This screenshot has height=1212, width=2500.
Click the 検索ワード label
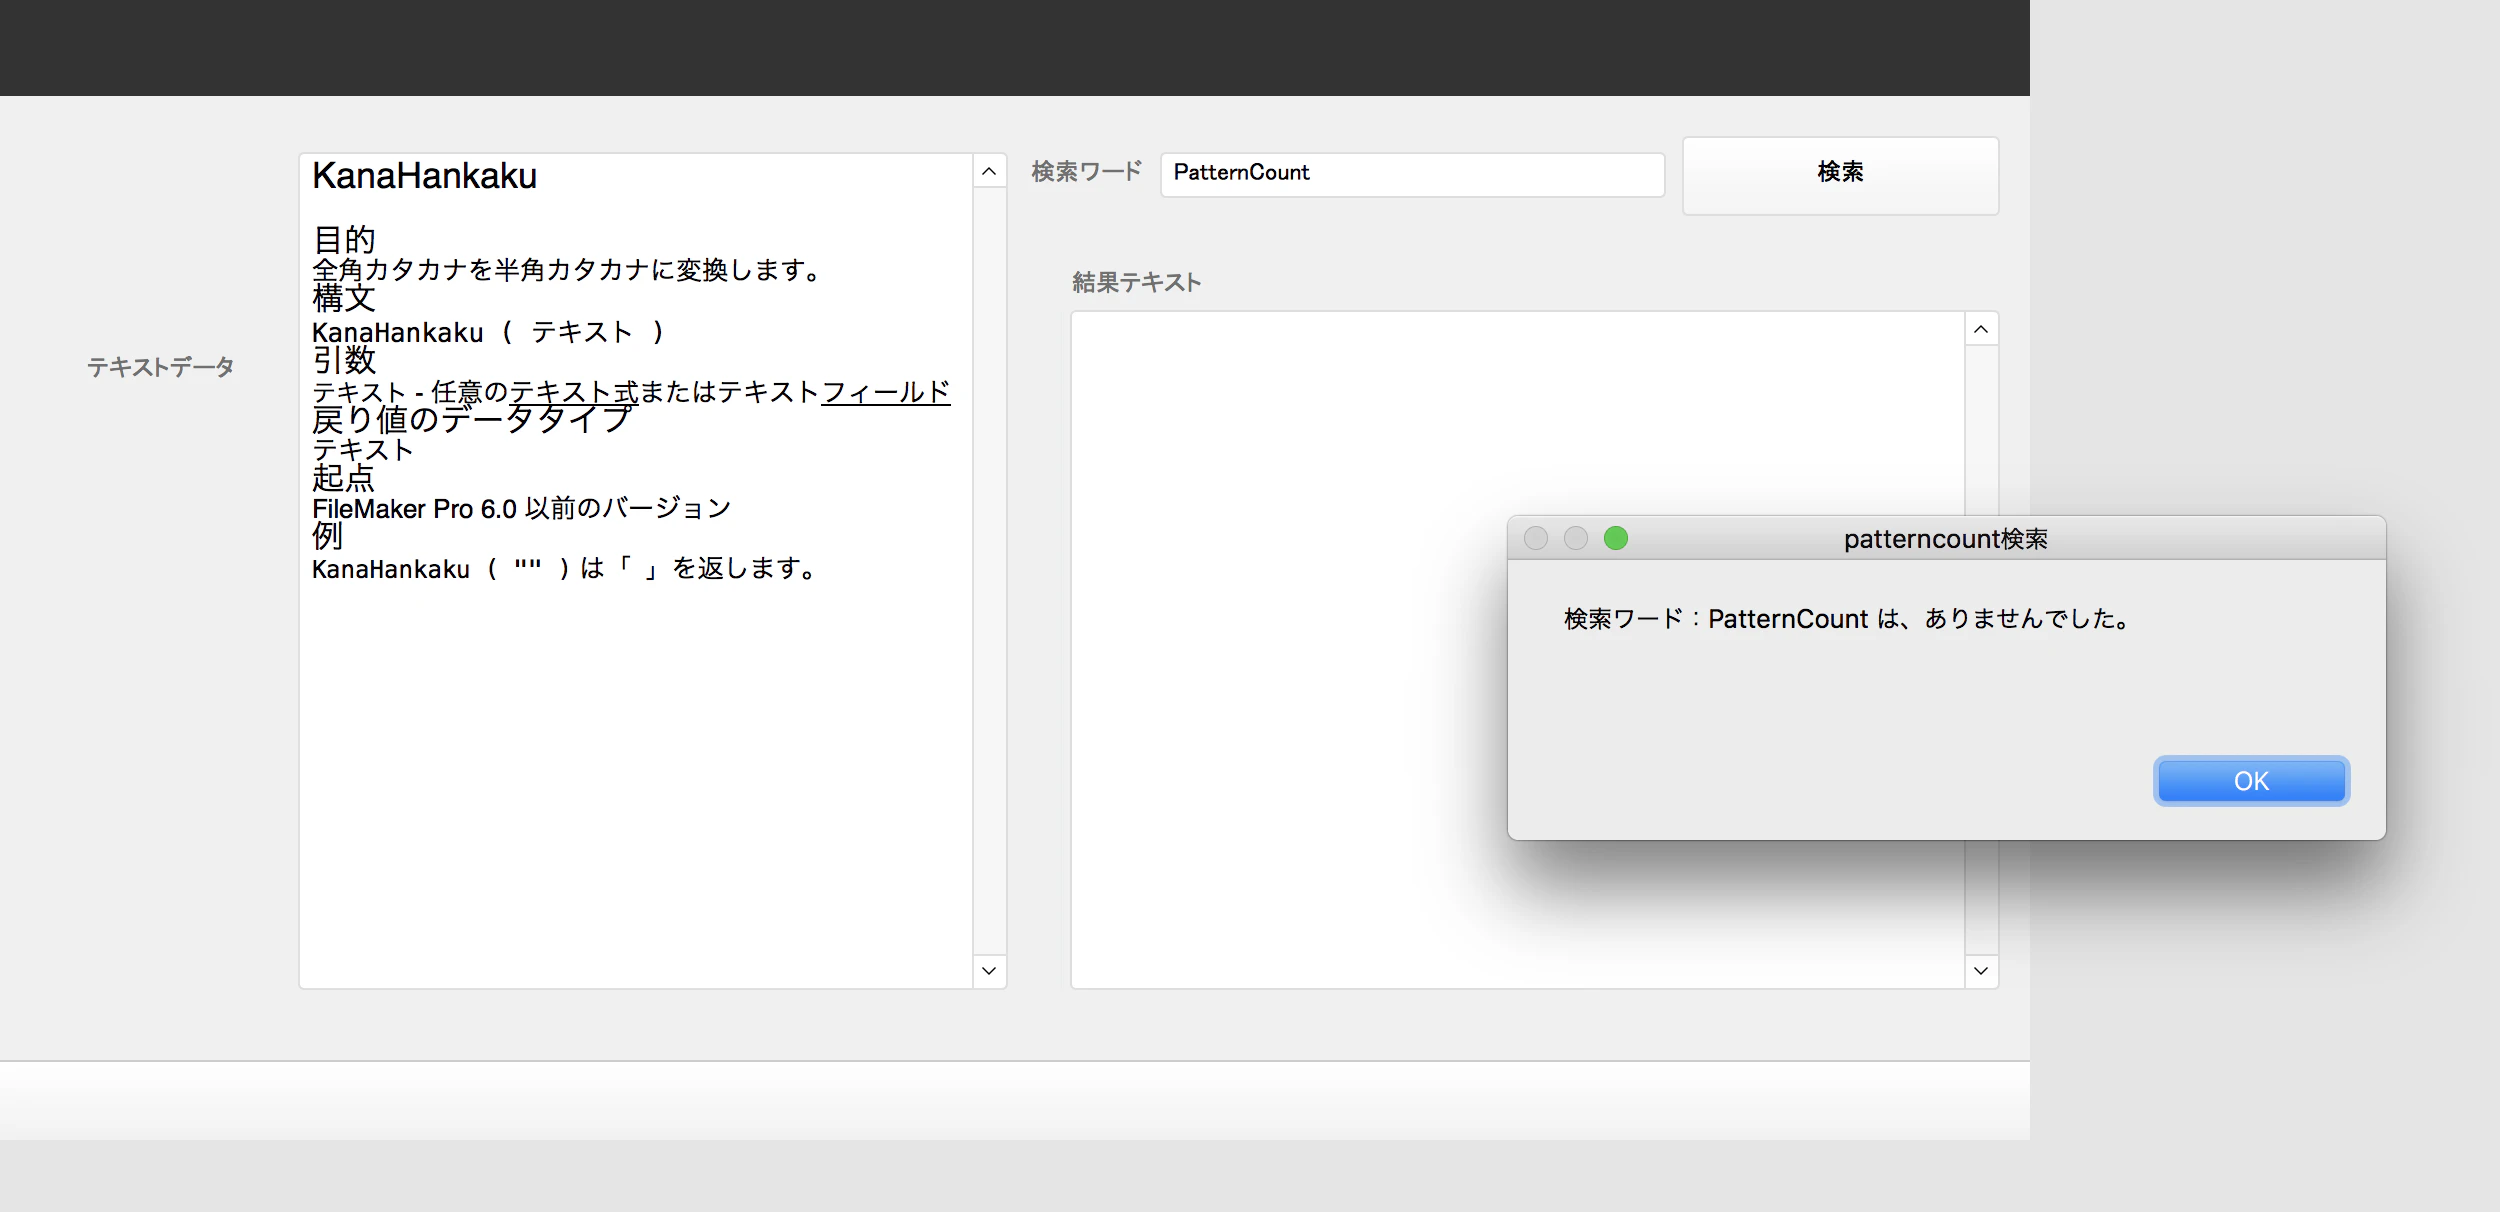point(1087,171)
